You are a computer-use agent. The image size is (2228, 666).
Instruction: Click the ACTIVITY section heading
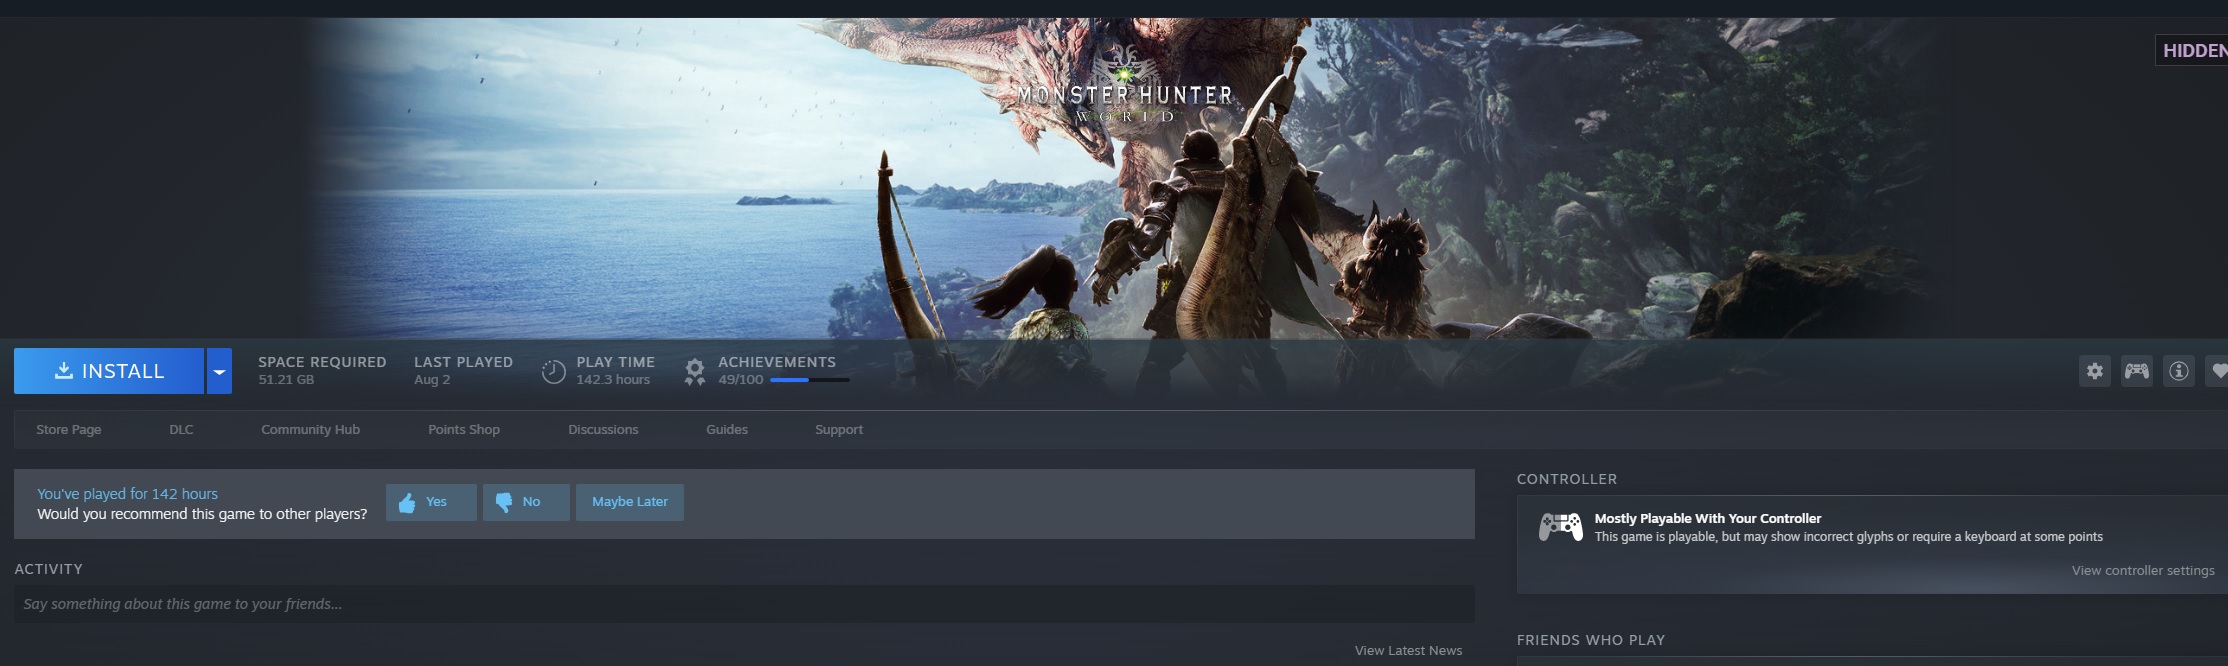[48, 569]
